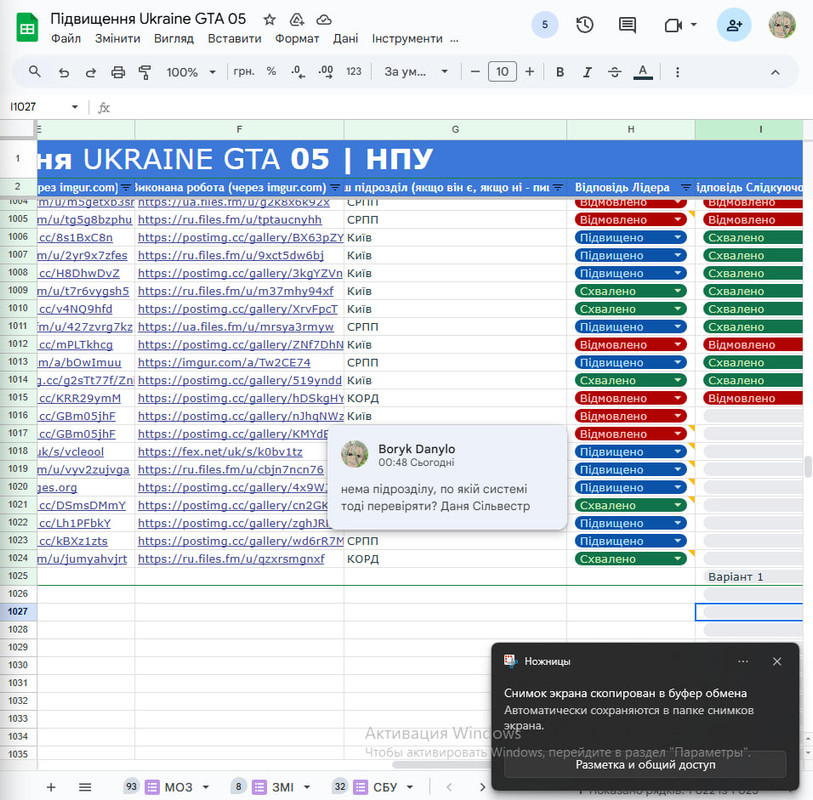Print the spreadsheet

click(118, 72)
